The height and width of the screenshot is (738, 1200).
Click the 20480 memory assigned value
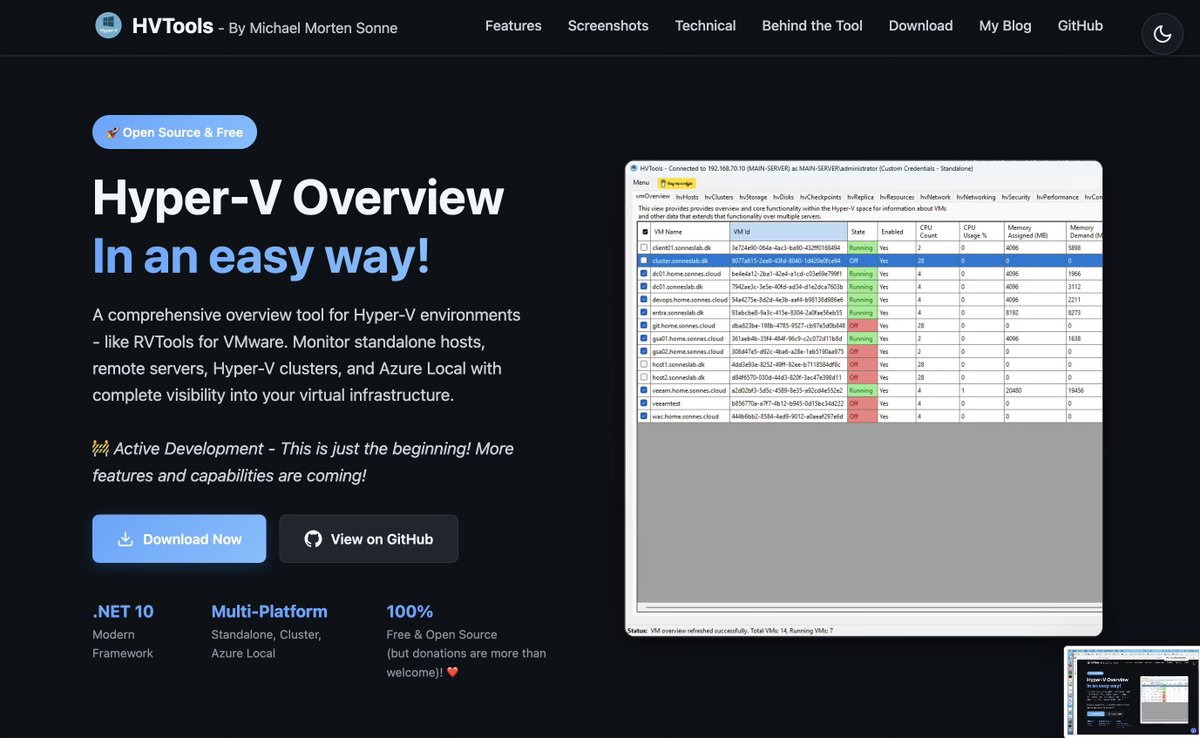tap(1014, 390)
